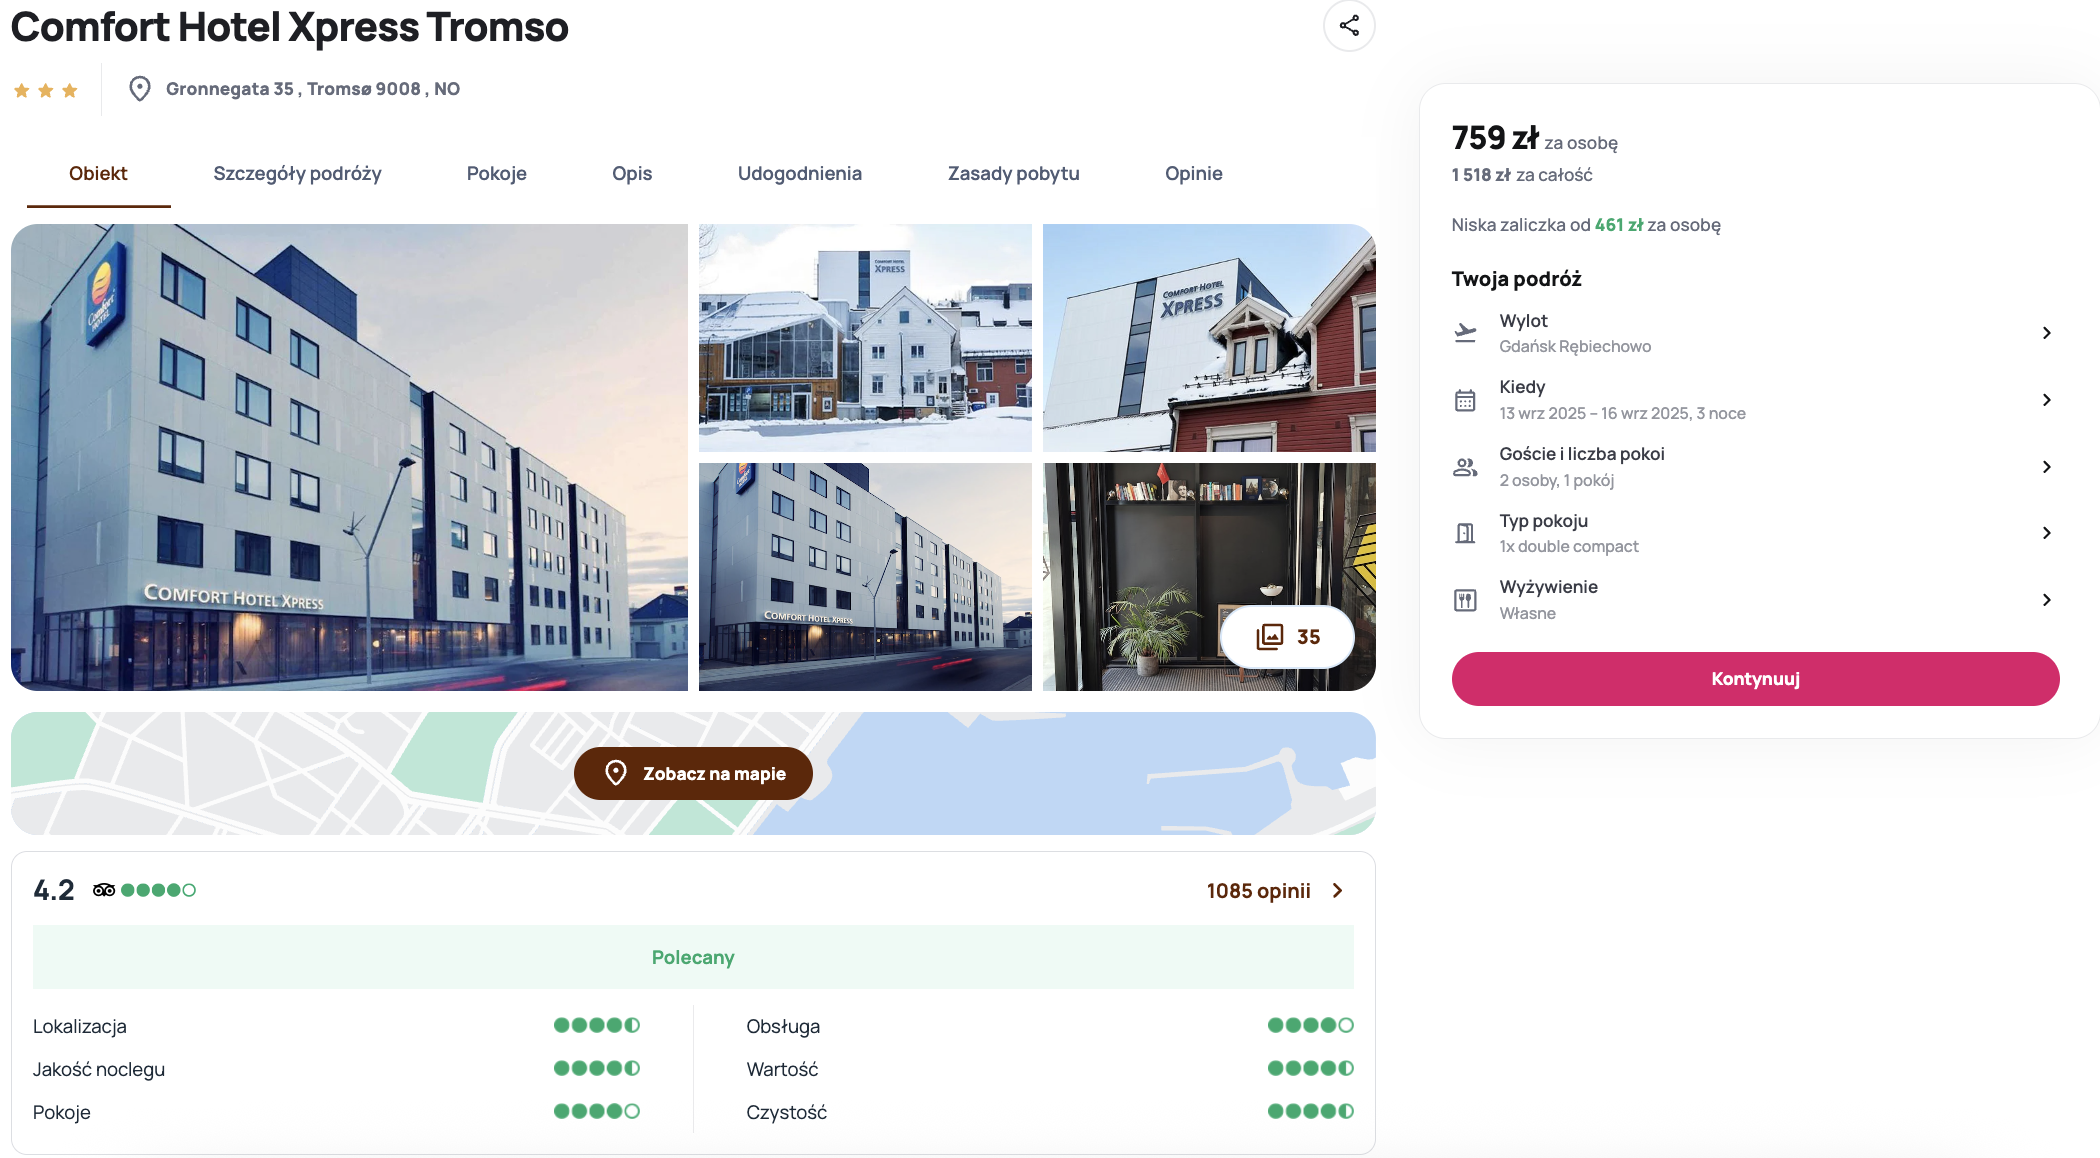2100x1158 pixels.
Task: Click the calendar icon next to Kiedy
Action: 1465,400
